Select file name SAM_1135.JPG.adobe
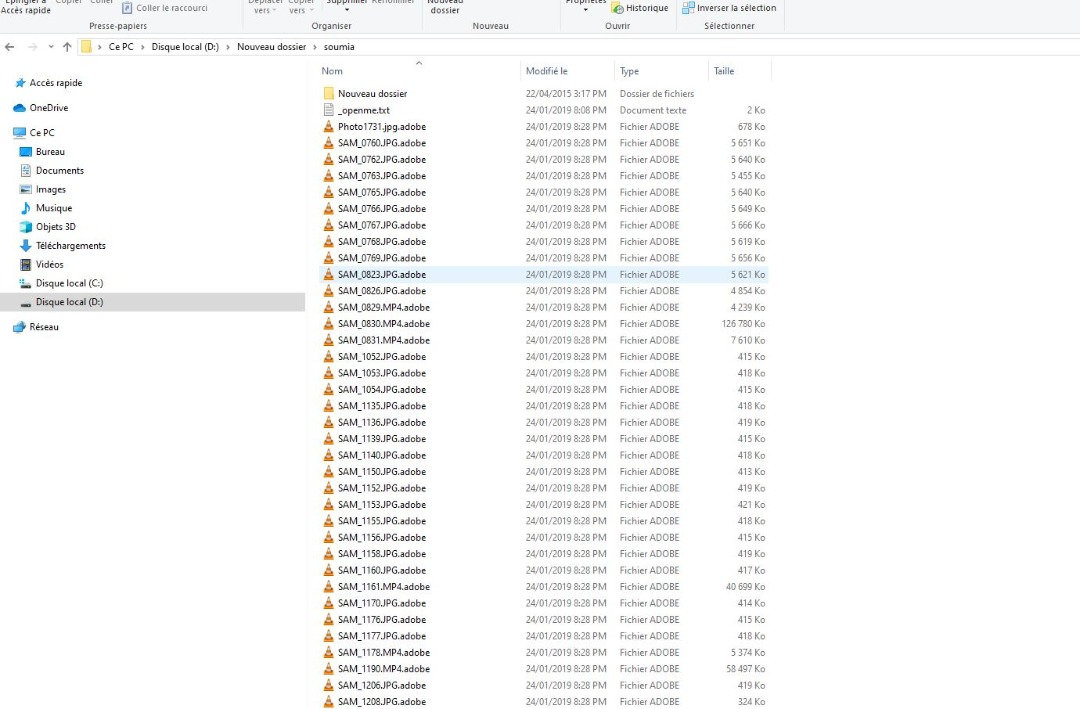This screenshot has height=709, width=1080. (x=382, y=406)
